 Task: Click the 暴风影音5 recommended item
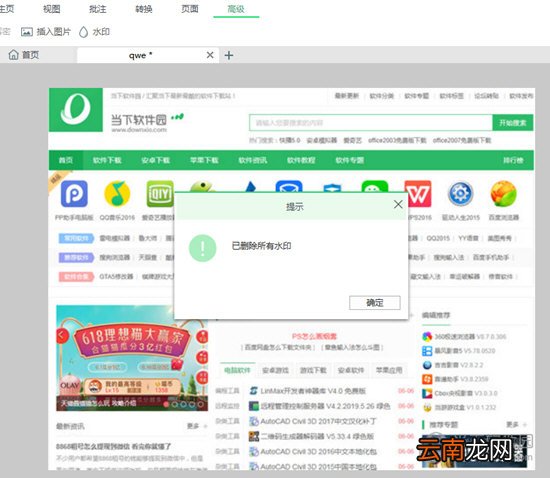click(458, 351)
